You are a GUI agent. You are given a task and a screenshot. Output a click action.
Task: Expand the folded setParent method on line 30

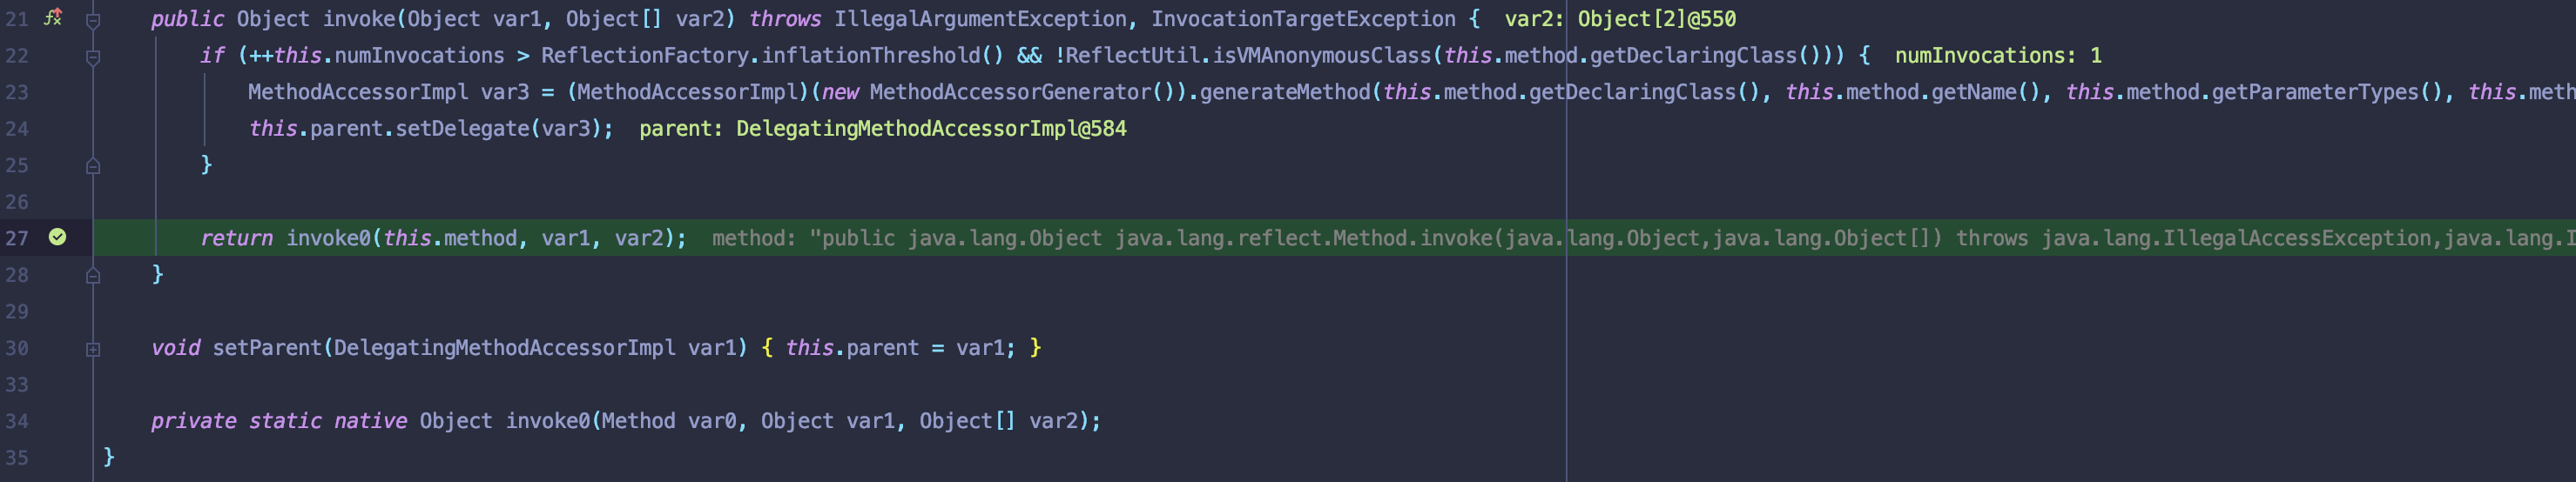click(x=93, y=349)
